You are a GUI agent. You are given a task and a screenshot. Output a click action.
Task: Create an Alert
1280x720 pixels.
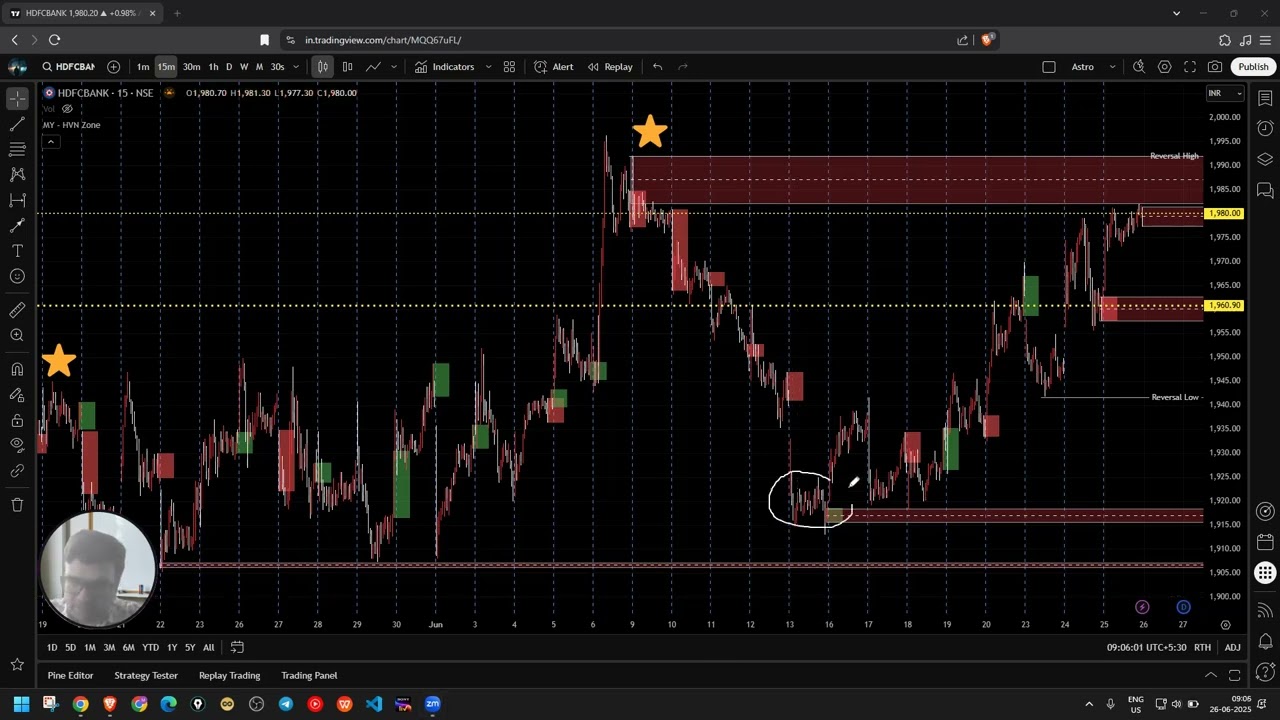[x=554, y=67]
